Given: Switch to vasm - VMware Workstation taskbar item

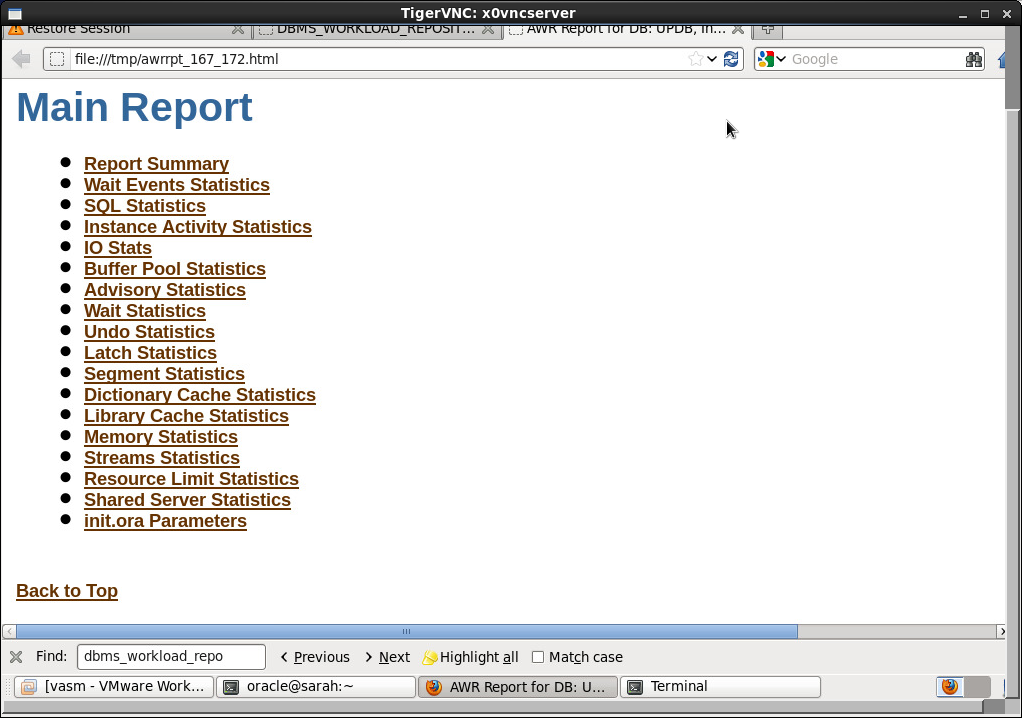Looking at the screenshot, I should pos(114,687).
